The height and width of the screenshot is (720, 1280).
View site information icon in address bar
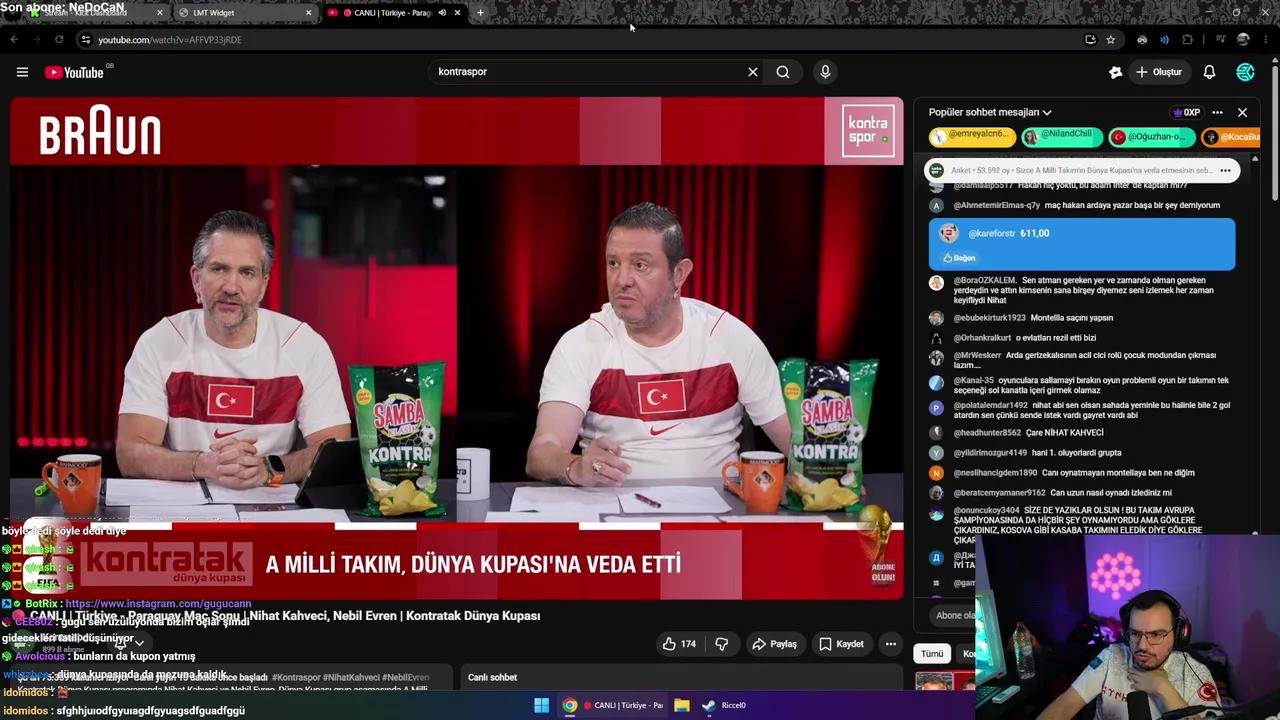pyautogui.click(x=86, y=40)
